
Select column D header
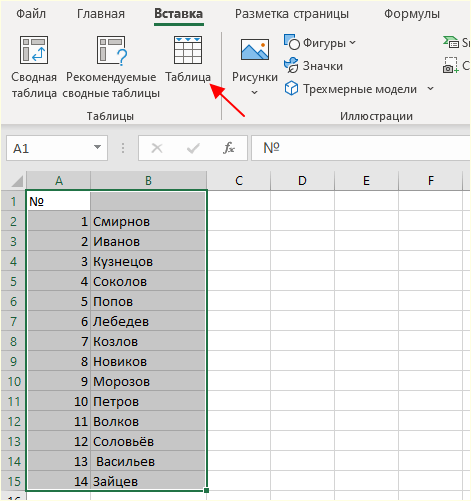click(302, 181)
